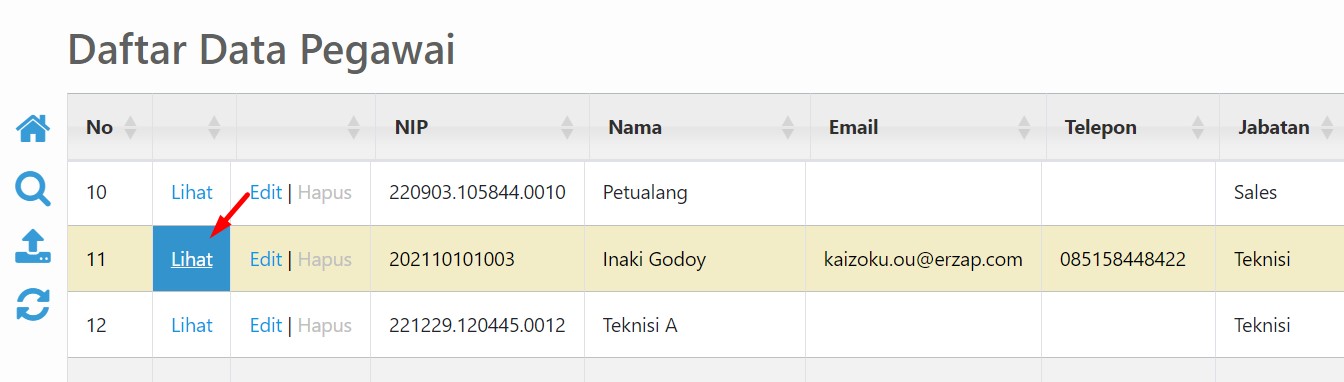View details of Petualang via Lihat
This screenshot has width=1344, height=382.
192,193
